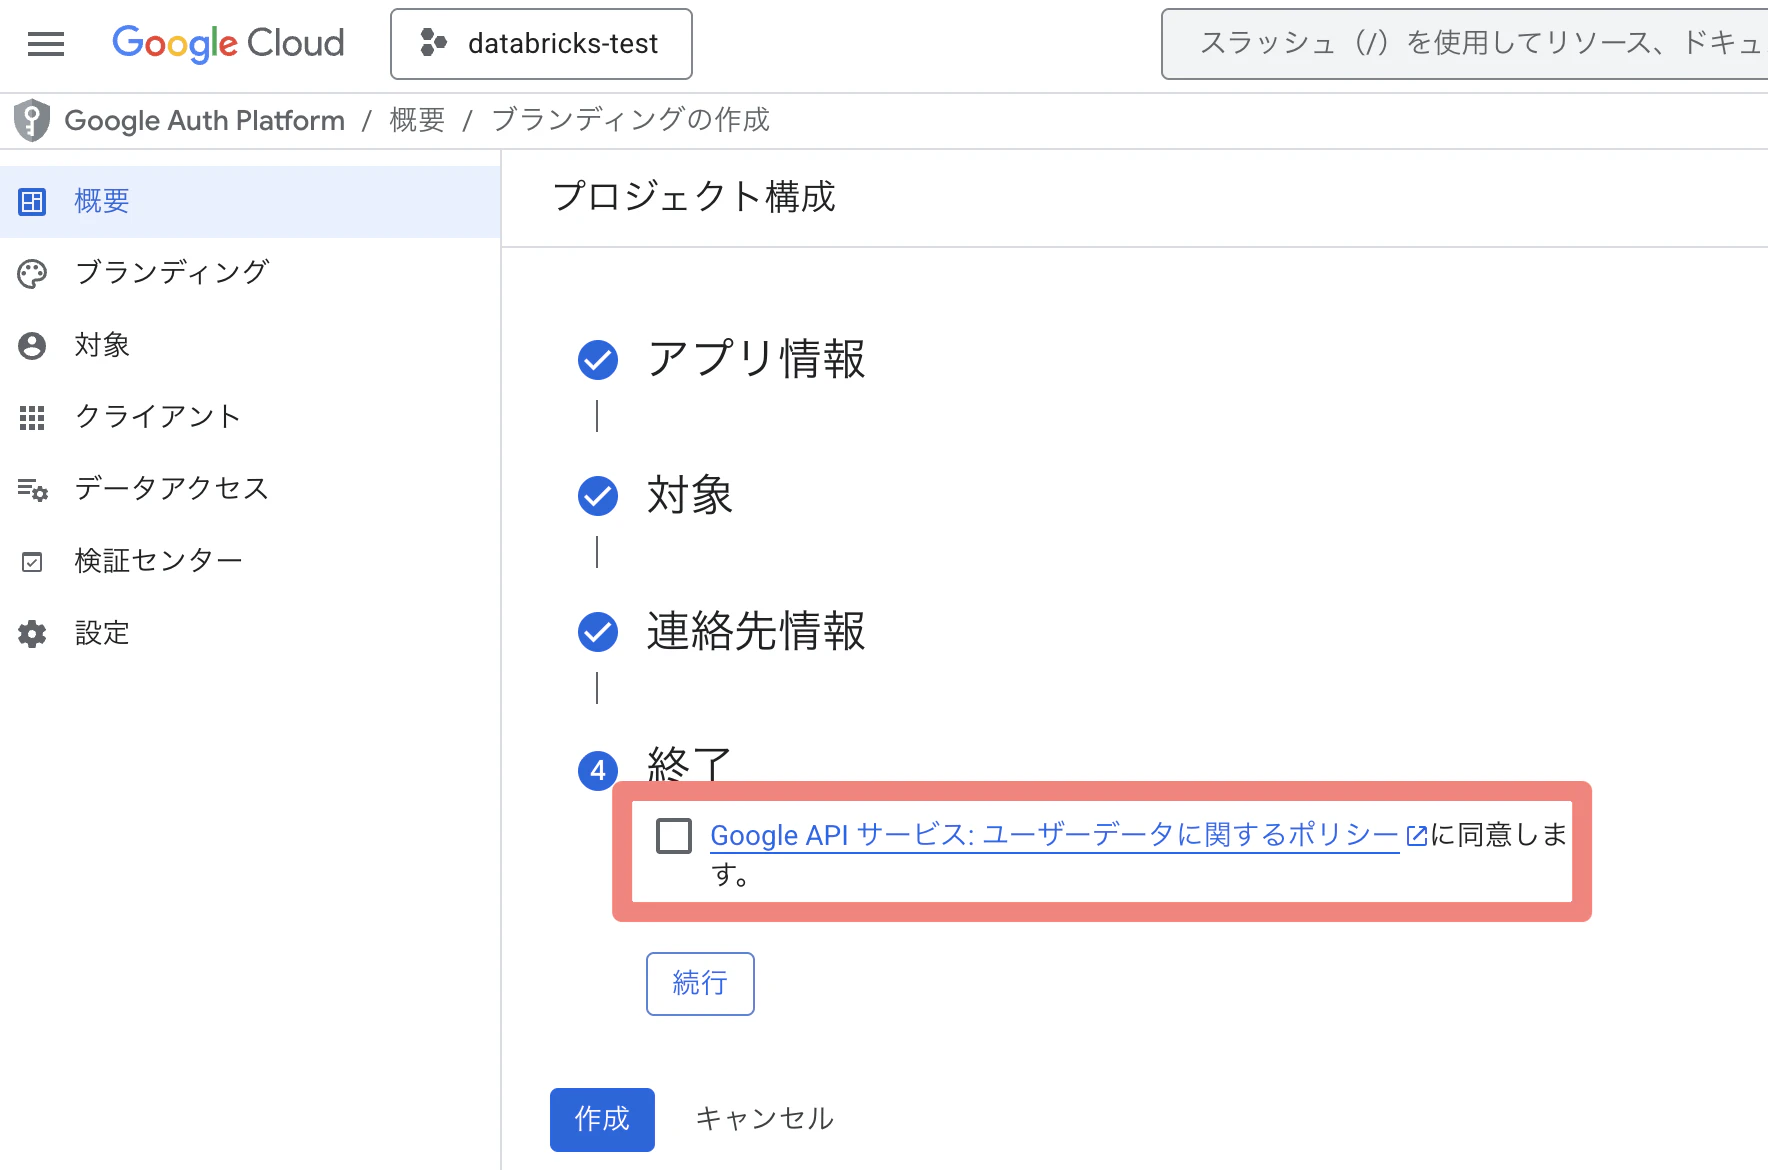Open 検証センター in the sidebar
Image resolution: width=1768 pixels, height=1170 pixels.
[250, 561]
